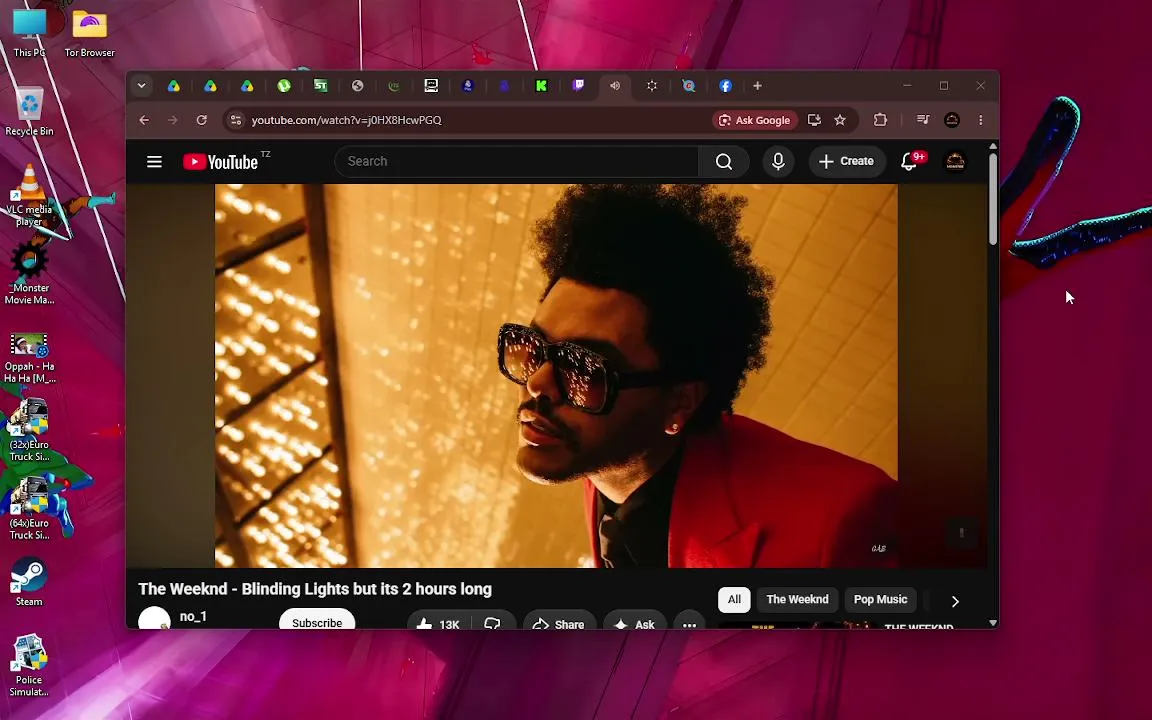Viewport: 1152px width, 720px height.
Task: Expand the tab search dropdown arrow
Action: [142, 86]
